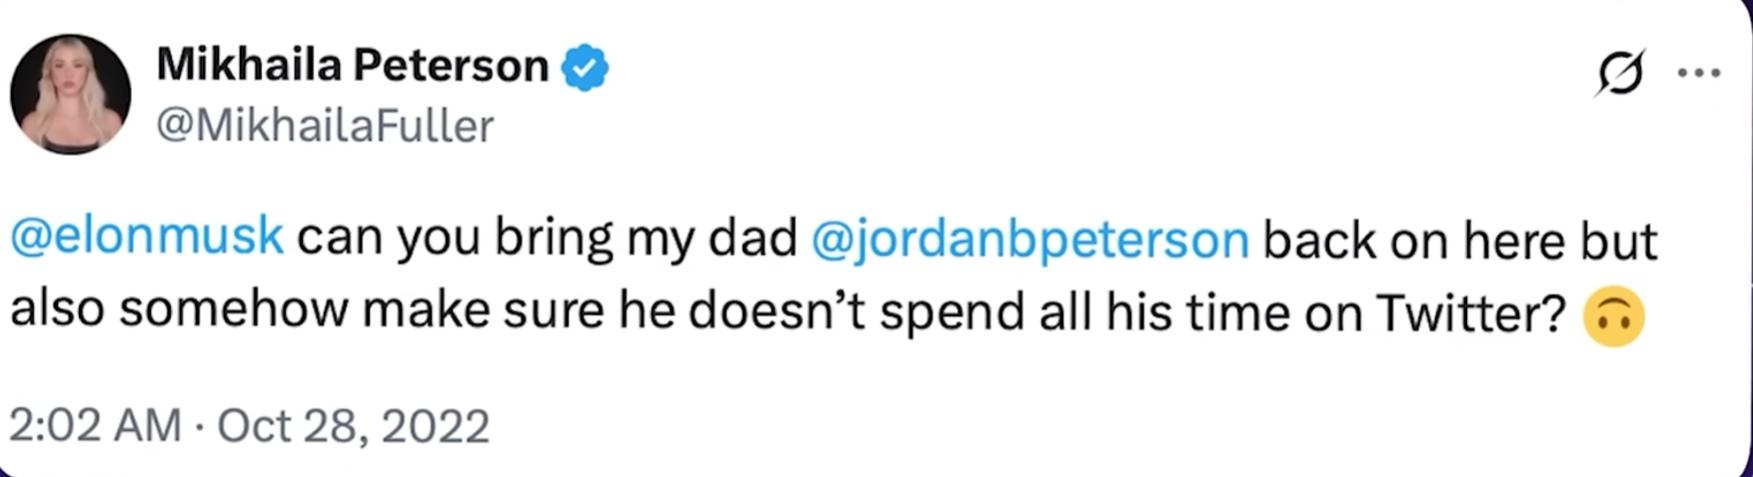The image size is (1753, 477).
Task: Click the Mikhaila Peterson display name
Action: click(x=352, y=67)
